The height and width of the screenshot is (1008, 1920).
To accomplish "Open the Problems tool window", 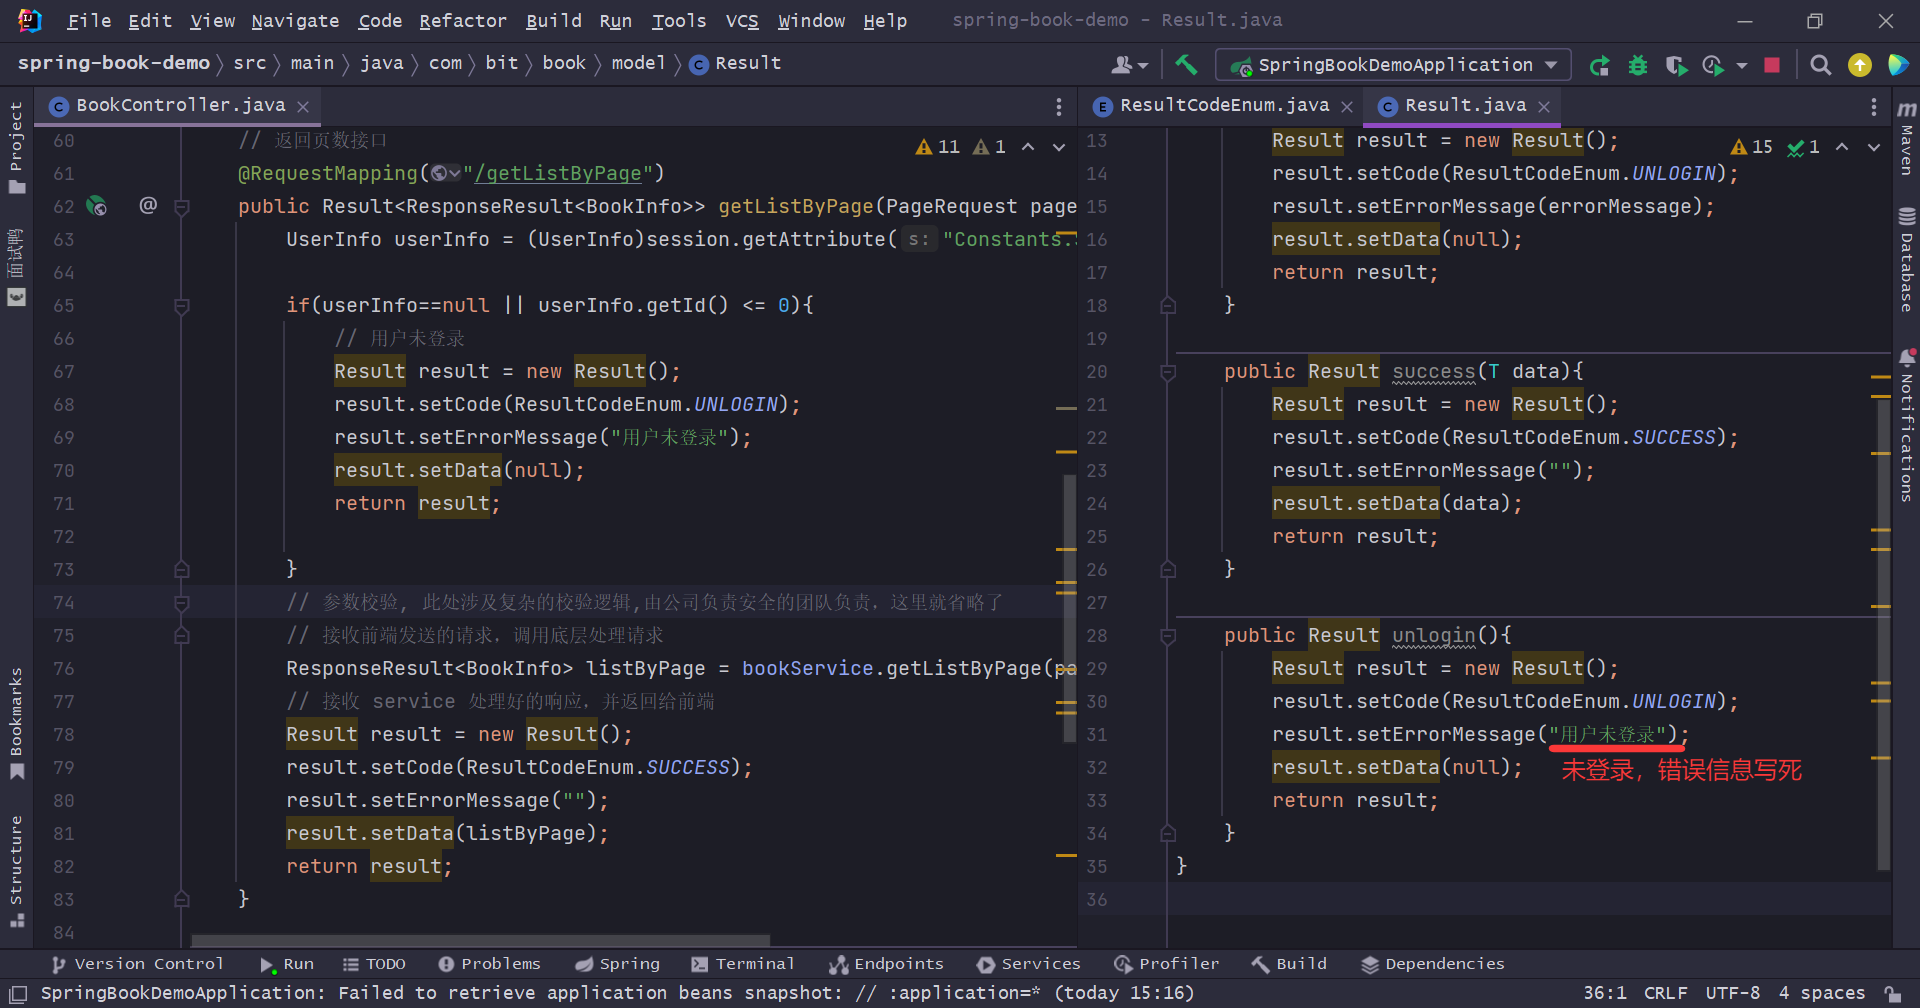I will click(489, 964).
